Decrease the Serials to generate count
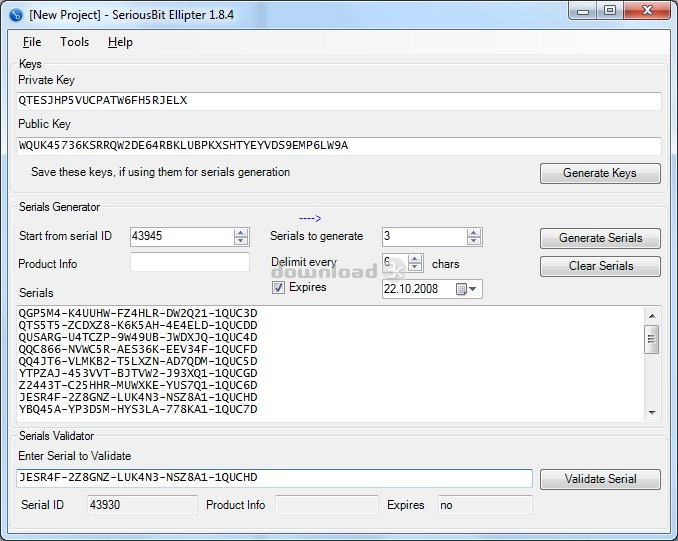678x541 pixels. [474, 241]
